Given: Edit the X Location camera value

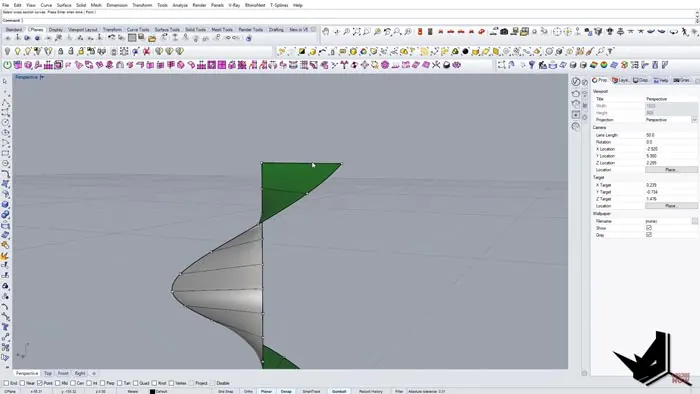Looking at the screenshot, I should pyautogui.click(x=671, y=149).
